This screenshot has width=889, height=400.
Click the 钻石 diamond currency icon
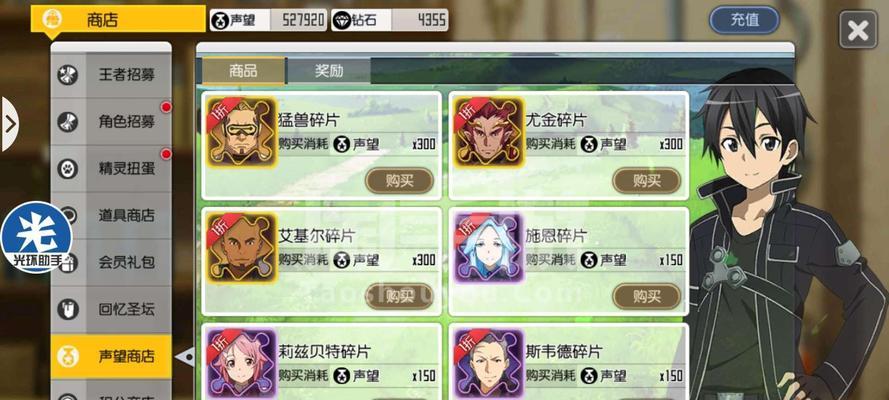click(341, 20)
